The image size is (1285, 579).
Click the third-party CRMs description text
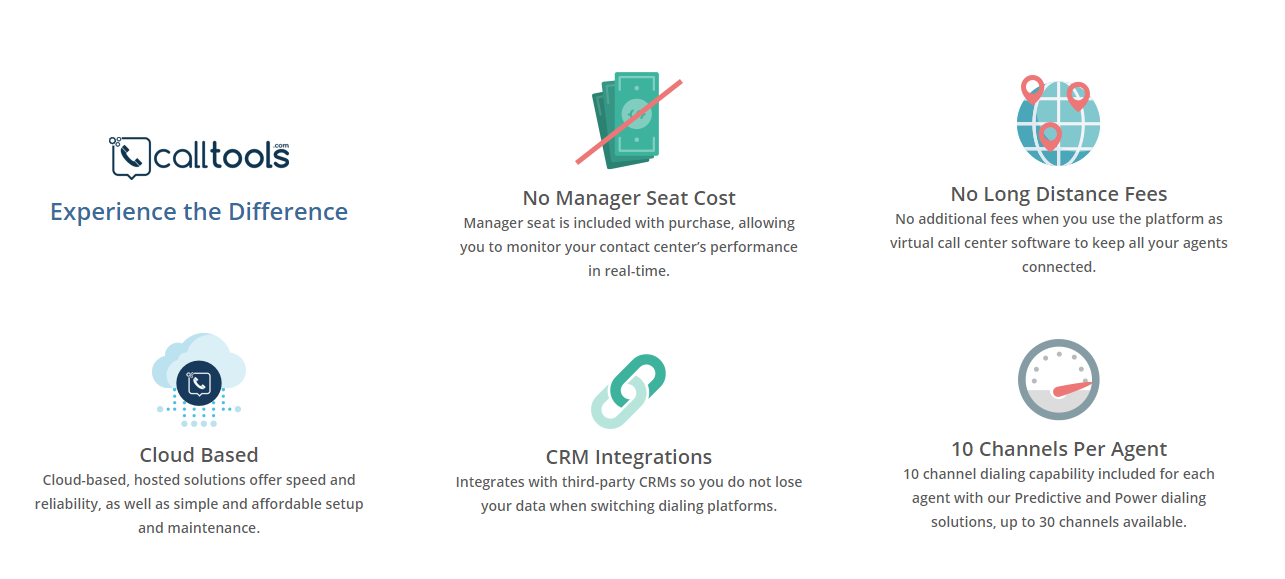click(629, 494)
